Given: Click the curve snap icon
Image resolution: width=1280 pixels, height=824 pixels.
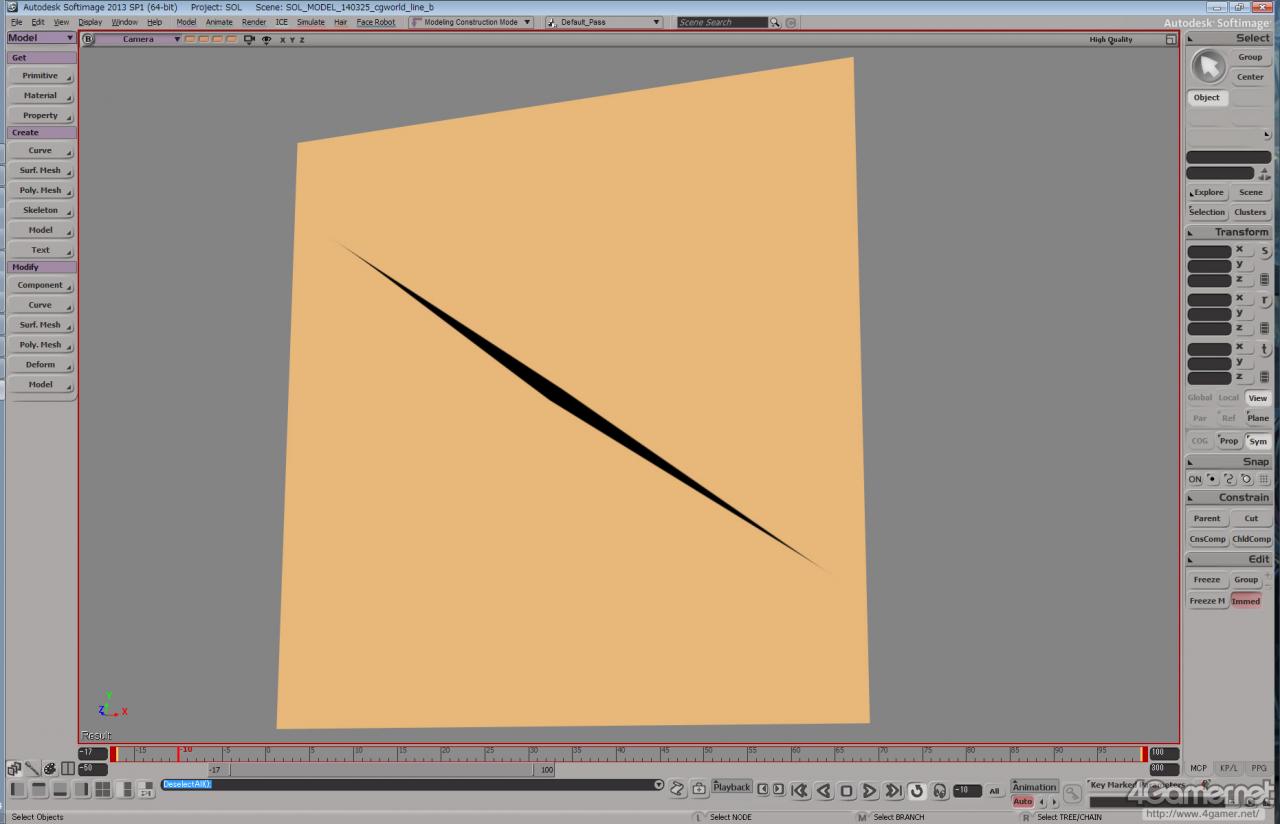Looking at the screenshot, I should coord(1229,479).
